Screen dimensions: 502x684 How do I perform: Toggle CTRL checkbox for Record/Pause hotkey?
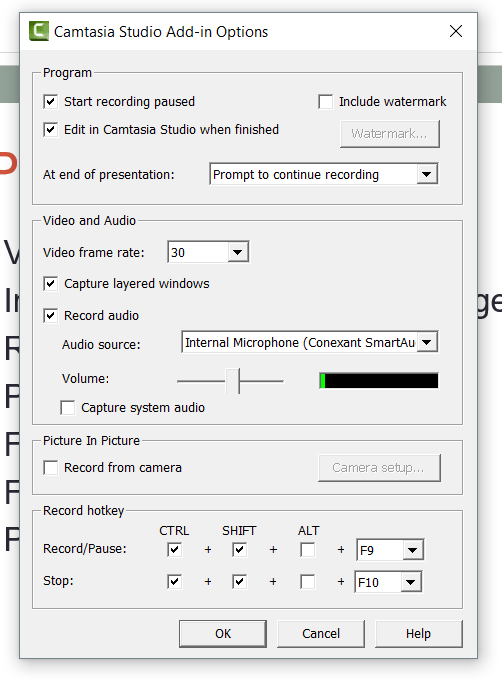tap(174, 550)
